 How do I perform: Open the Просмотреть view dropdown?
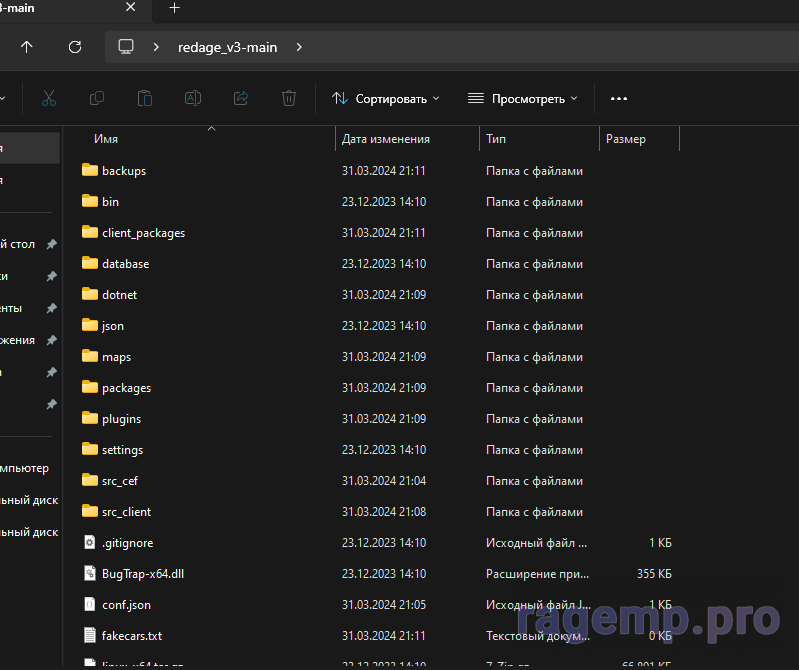522,99
